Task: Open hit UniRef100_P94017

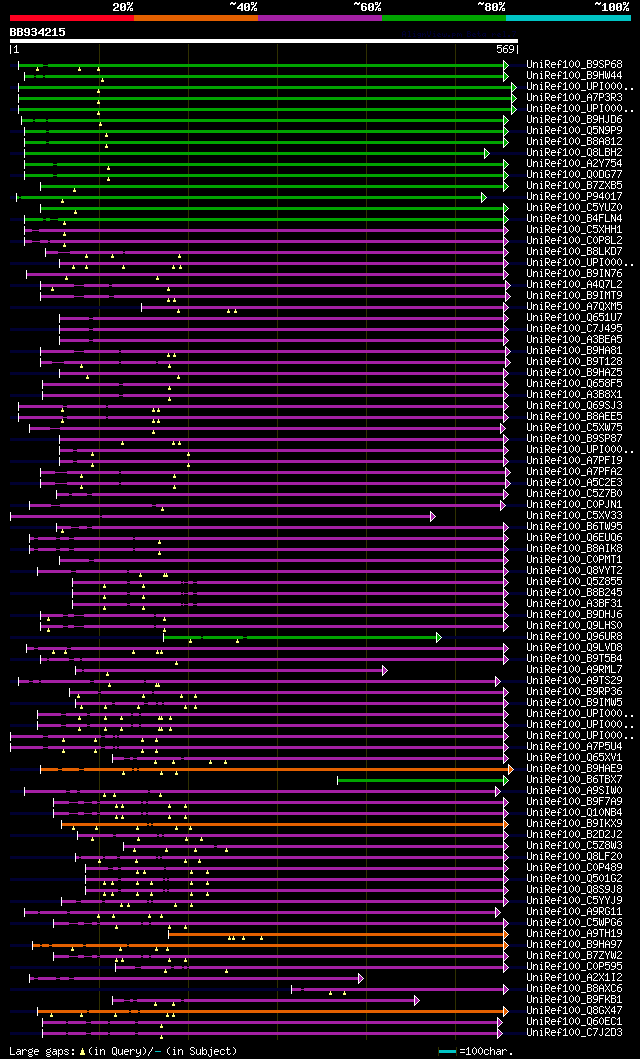Action: tap(575, 197)
